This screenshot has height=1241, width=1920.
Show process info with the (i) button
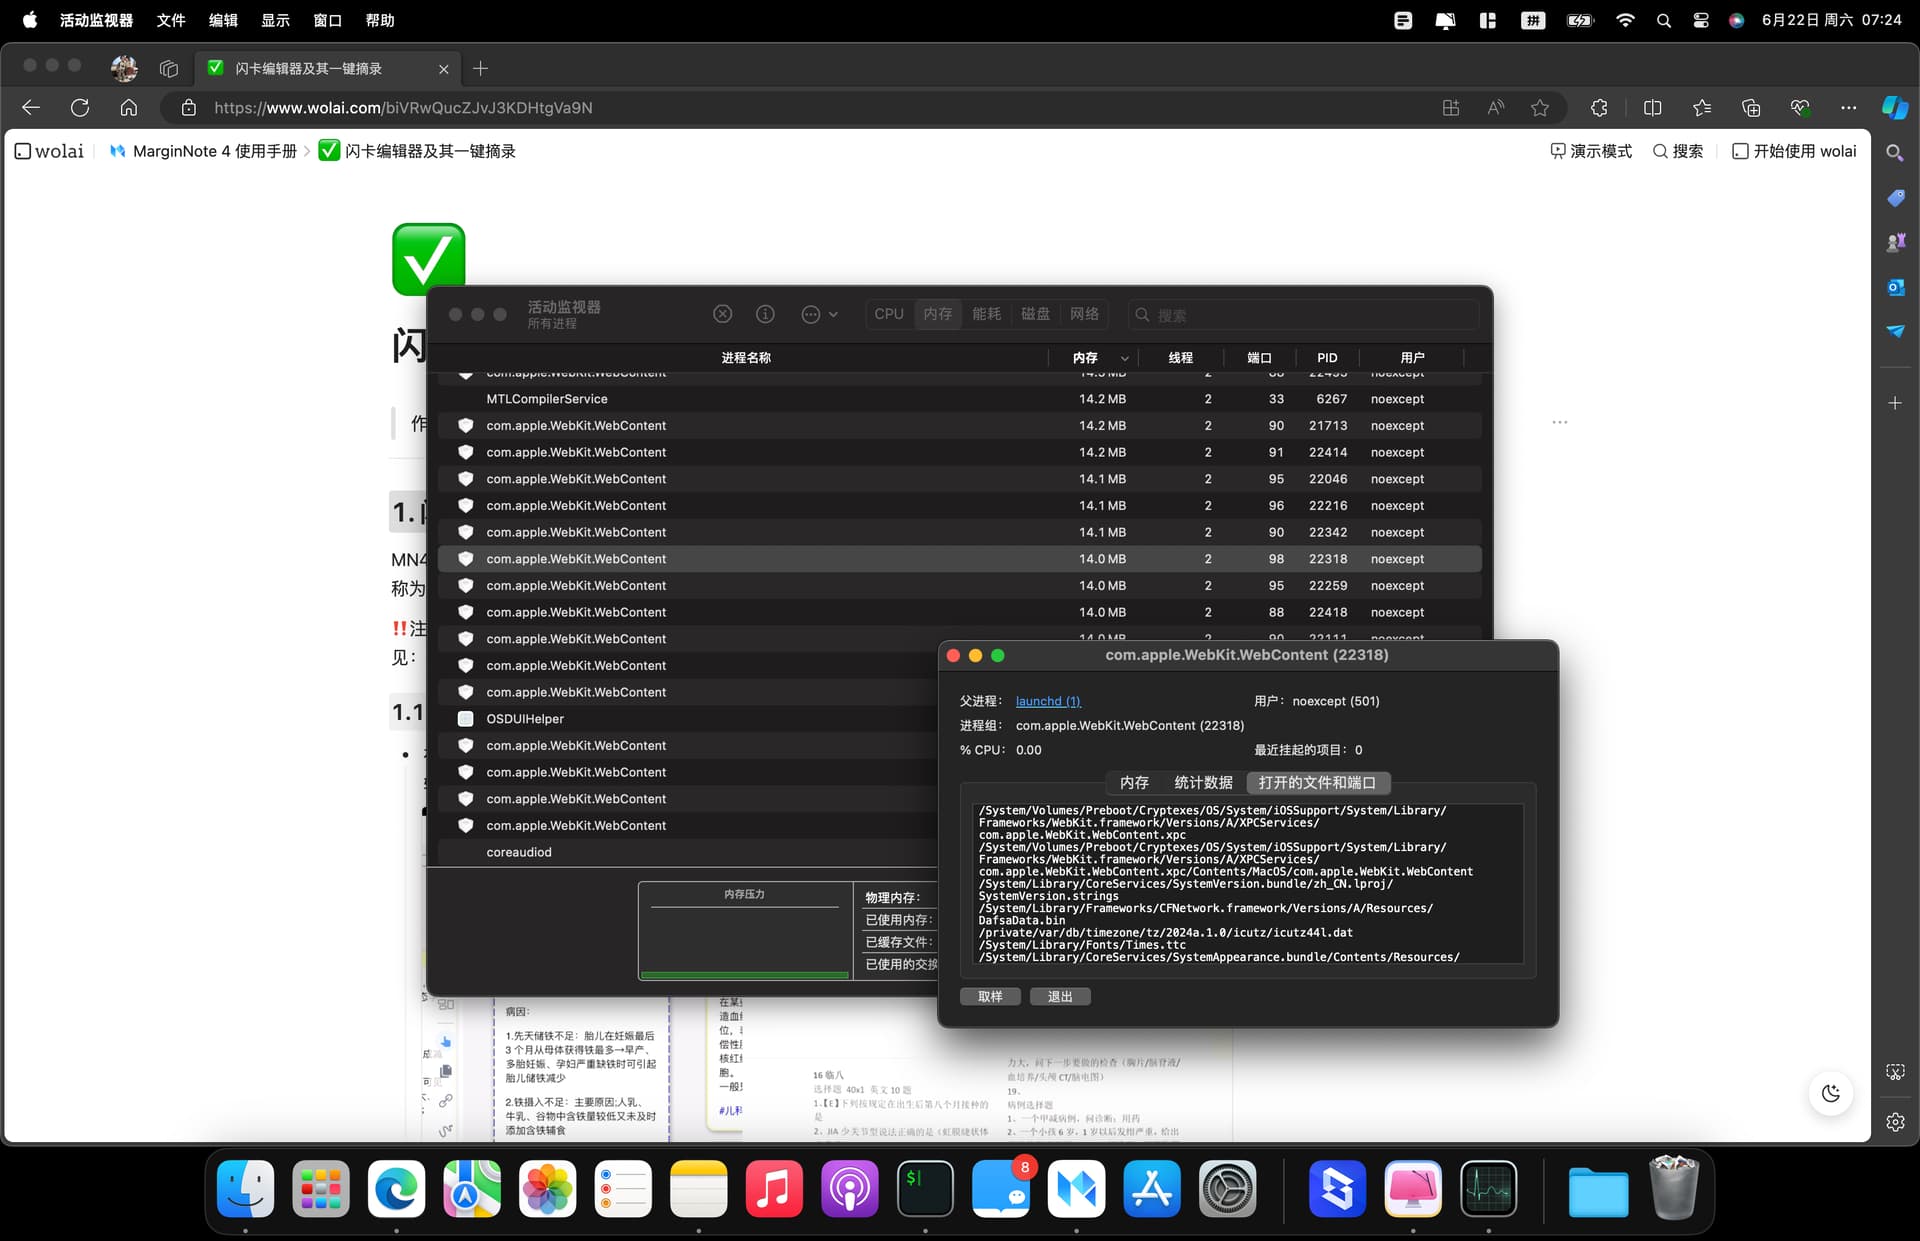coord(766,314)
